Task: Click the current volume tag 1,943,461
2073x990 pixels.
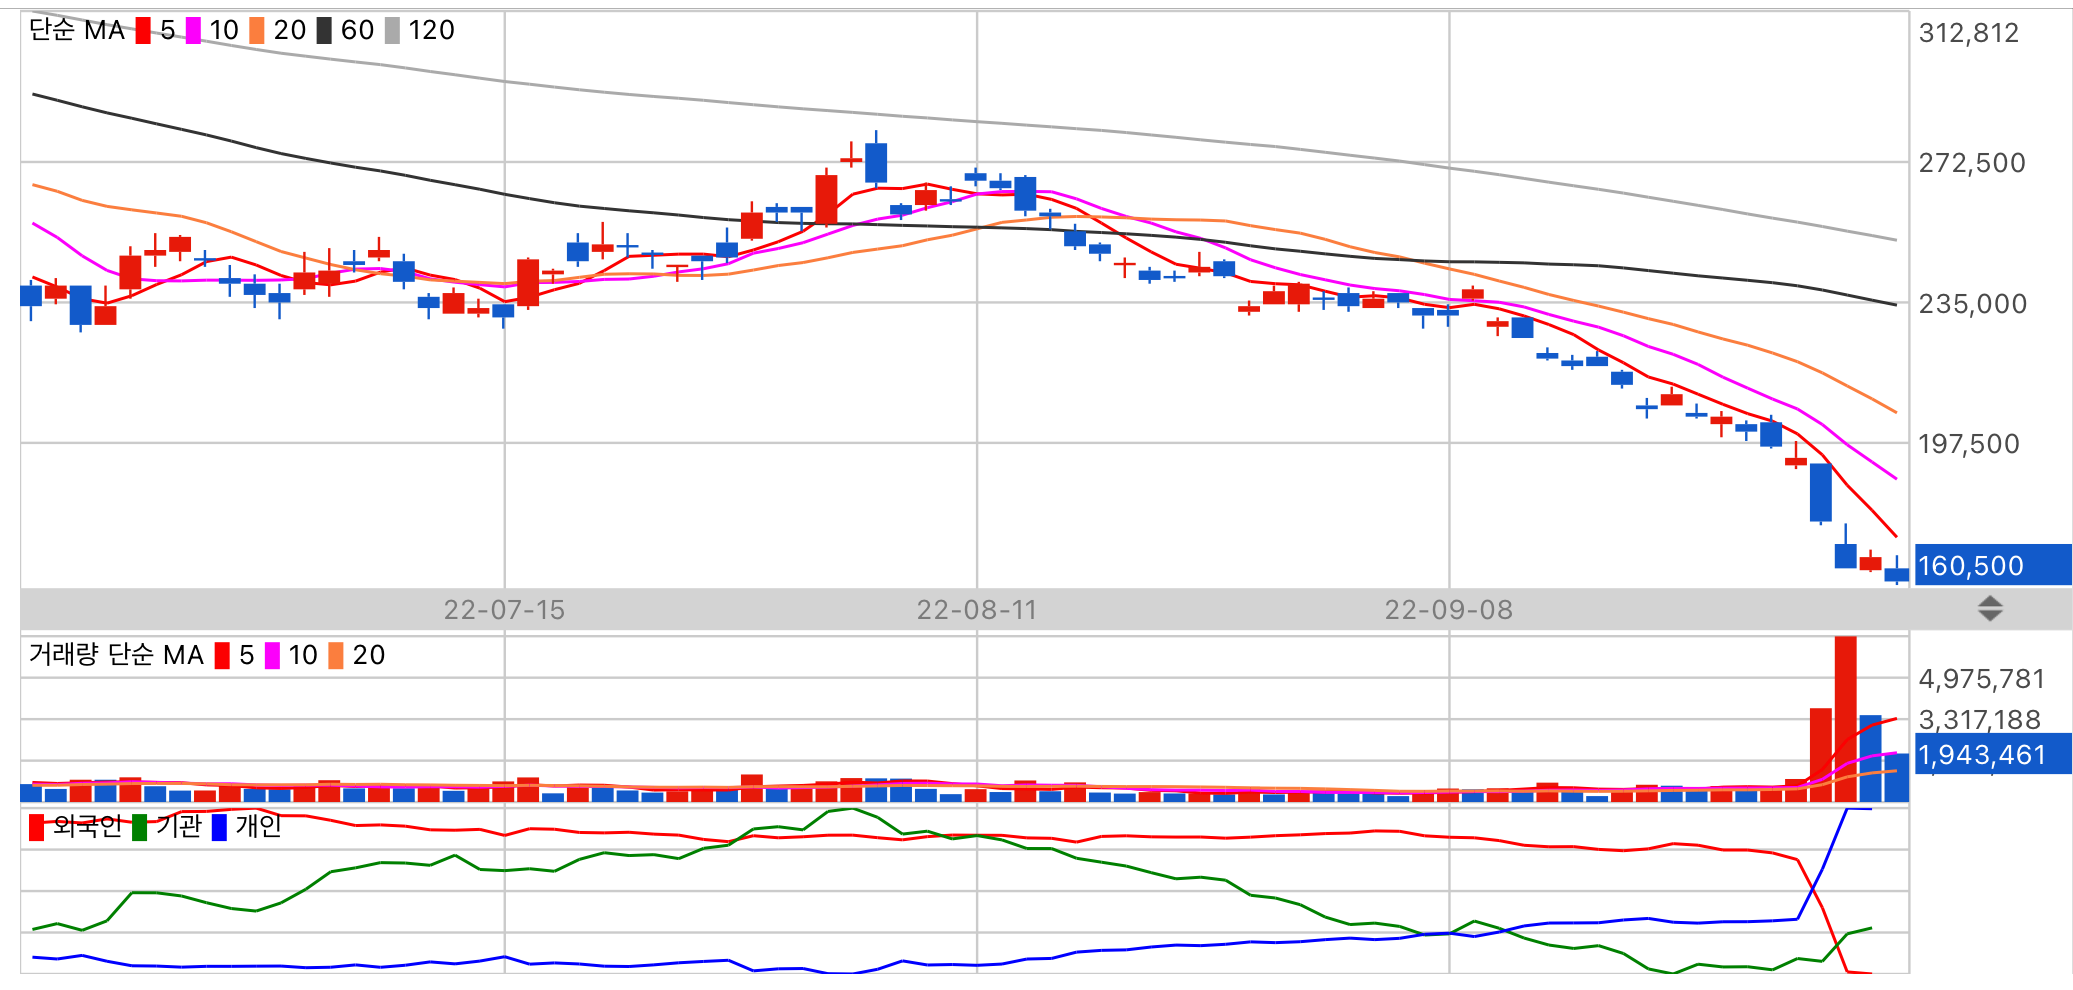Action: (x=1992, y=755)
